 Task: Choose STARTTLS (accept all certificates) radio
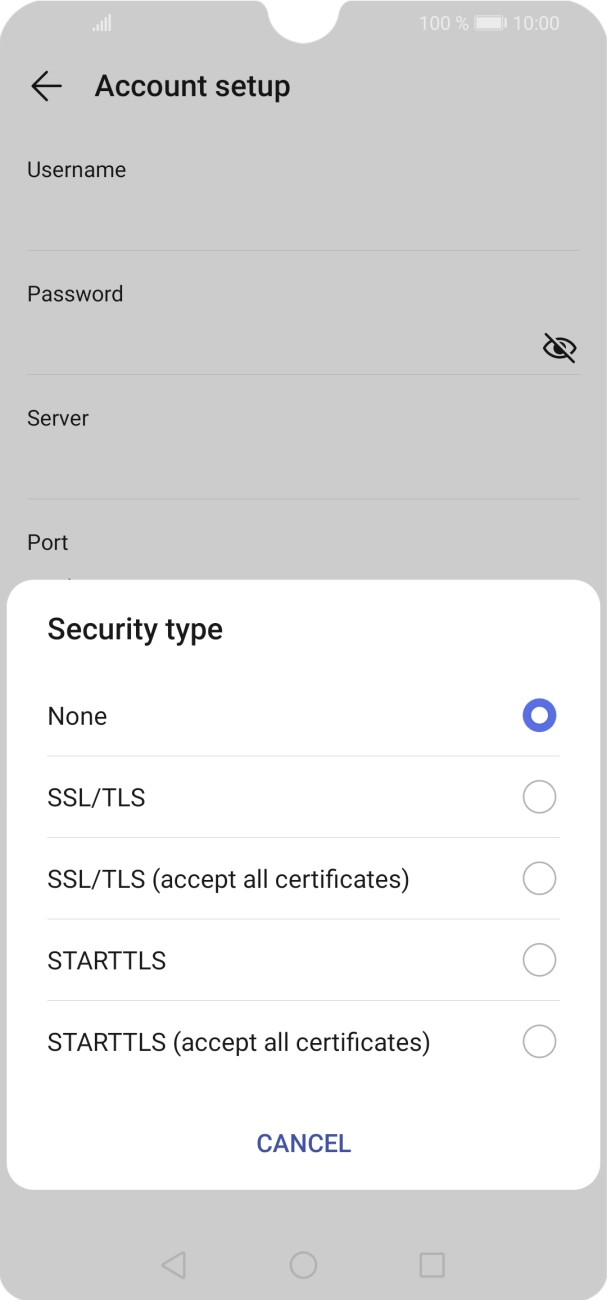(539, 1042)
